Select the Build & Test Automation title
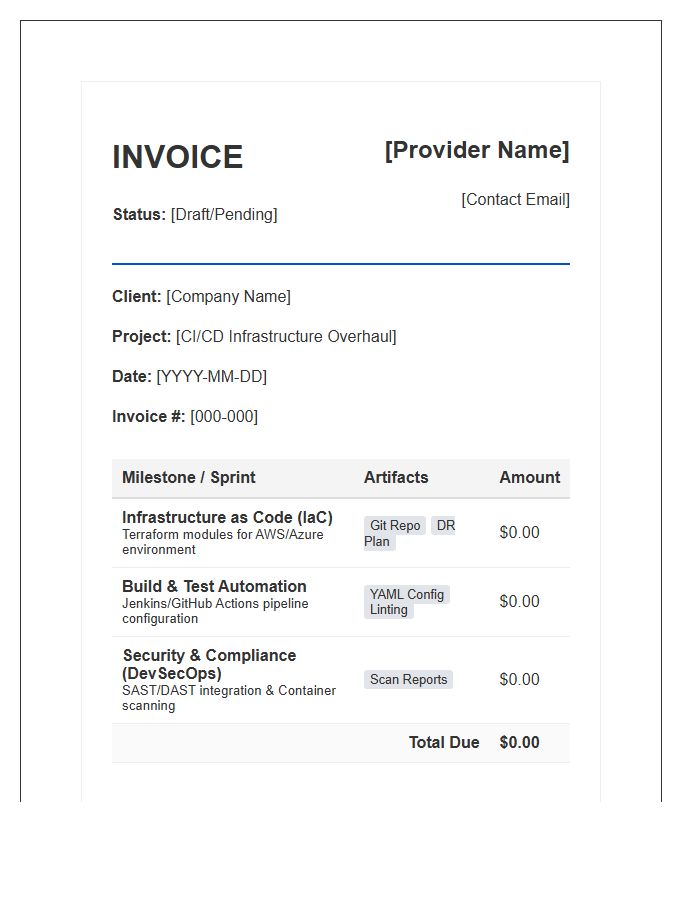 (214, 586)
